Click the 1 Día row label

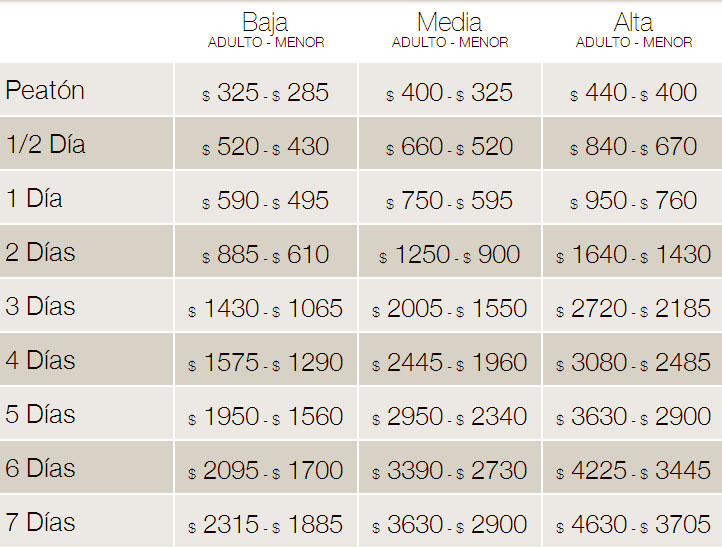click(34, 199)
